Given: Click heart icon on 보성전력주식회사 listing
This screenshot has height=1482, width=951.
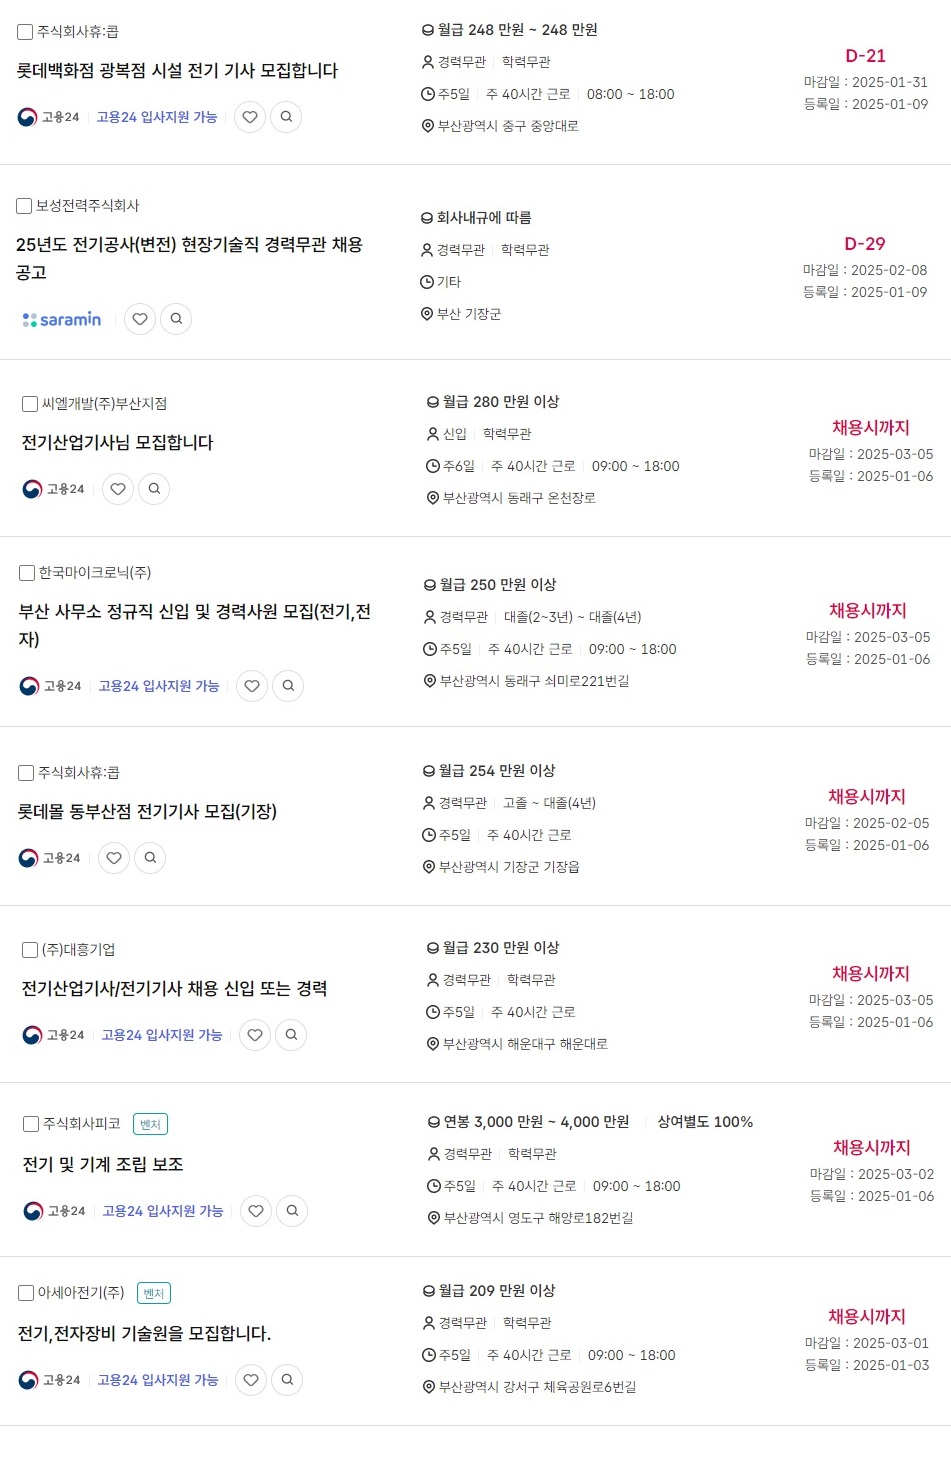Looking at the screenshot, I should click(140, 319).
